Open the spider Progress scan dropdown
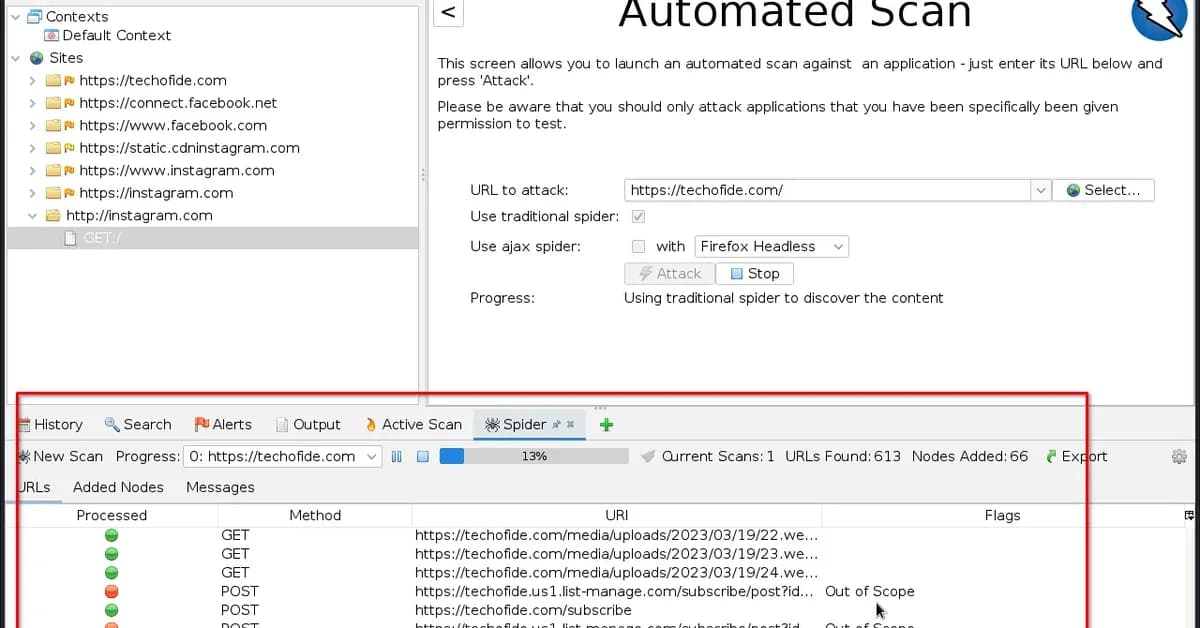 (x=283, y=456)
